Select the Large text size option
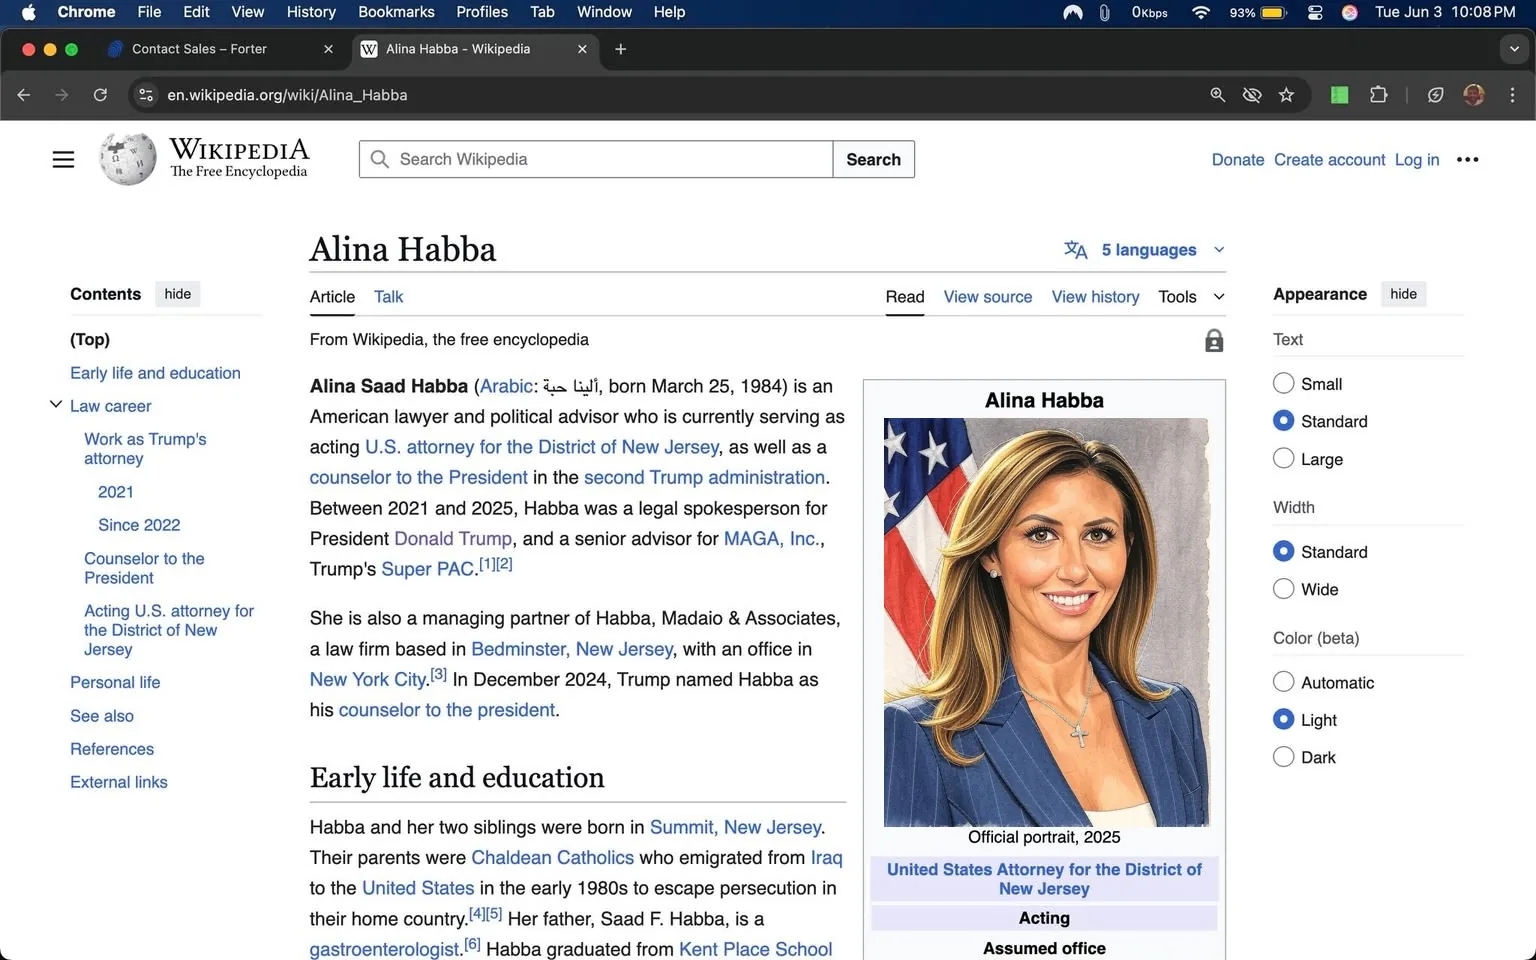This screenshot has height=960, width=1536. 1283,458
